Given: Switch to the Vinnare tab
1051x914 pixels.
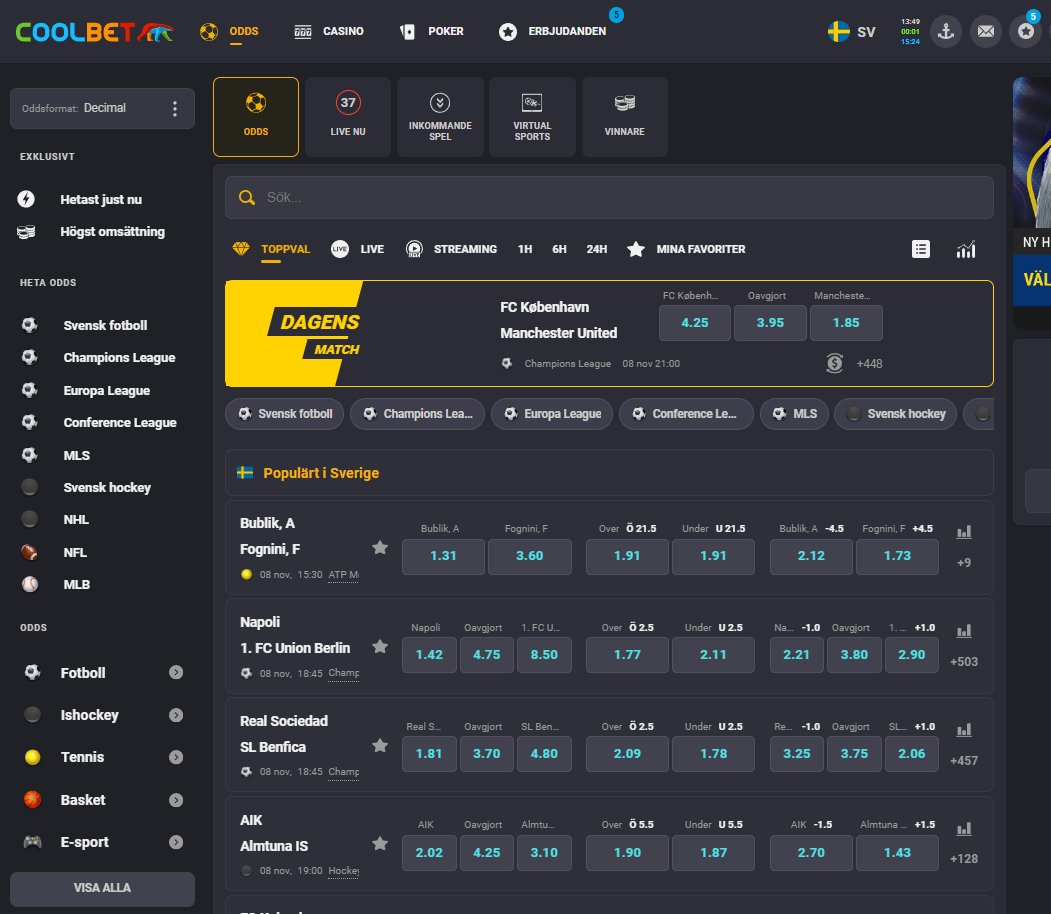Looking at the screenshot, I should point(624,117).
